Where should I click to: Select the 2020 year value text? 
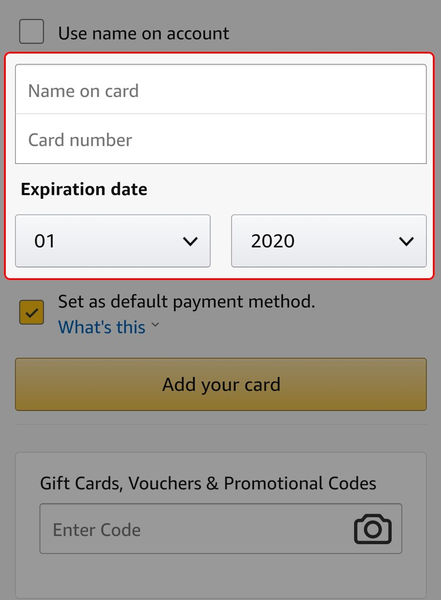273,241
